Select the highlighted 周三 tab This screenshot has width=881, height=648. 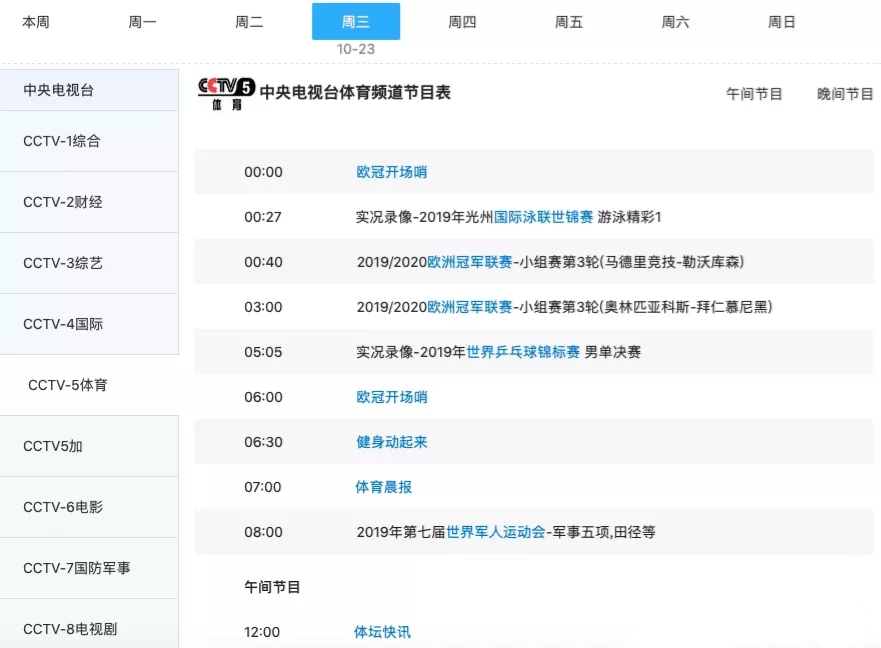pos(356,21)
